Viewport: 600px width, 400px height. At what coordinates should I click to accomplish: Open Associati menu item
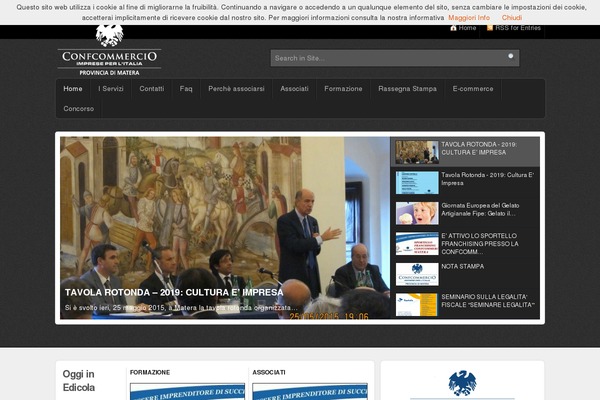[x=294, y=89]
